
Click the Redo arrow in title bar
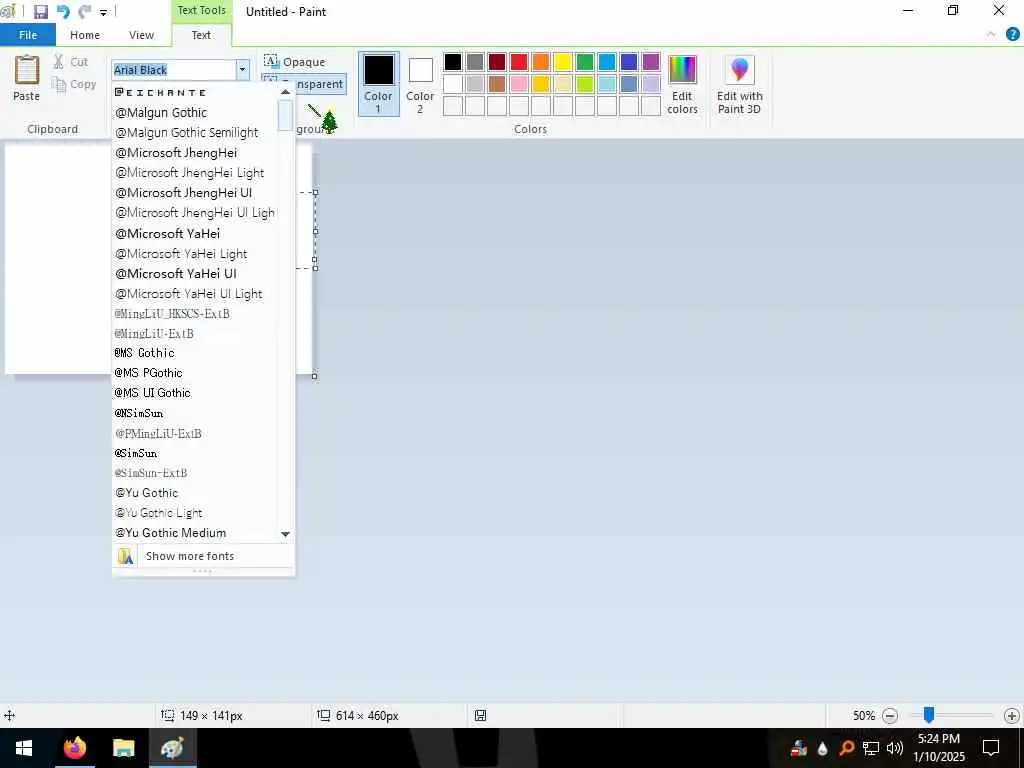[84, 12]
